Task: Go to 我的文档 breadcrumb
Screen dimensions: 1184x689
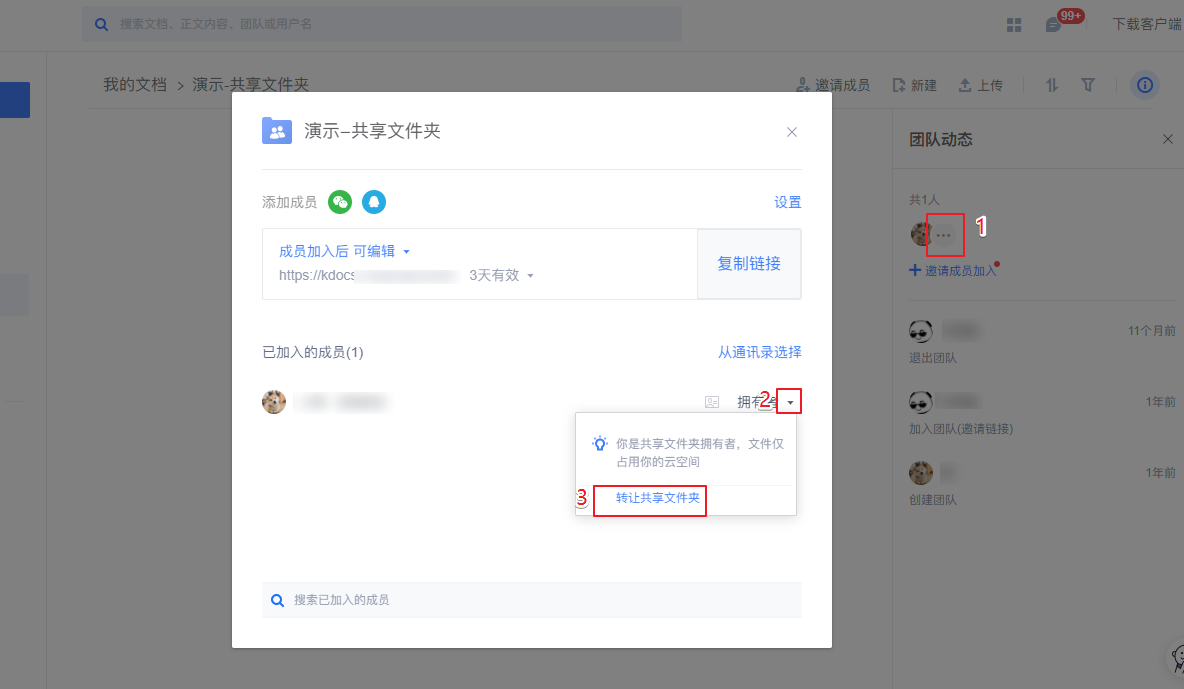Action: click(x=135, y=85)
